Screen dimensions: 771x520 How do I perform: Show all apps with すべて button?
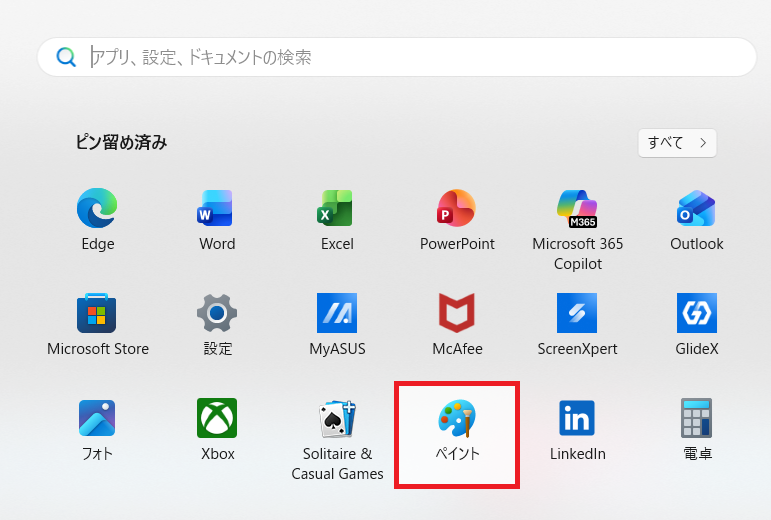pyautogui.click(x=677, y=143)
